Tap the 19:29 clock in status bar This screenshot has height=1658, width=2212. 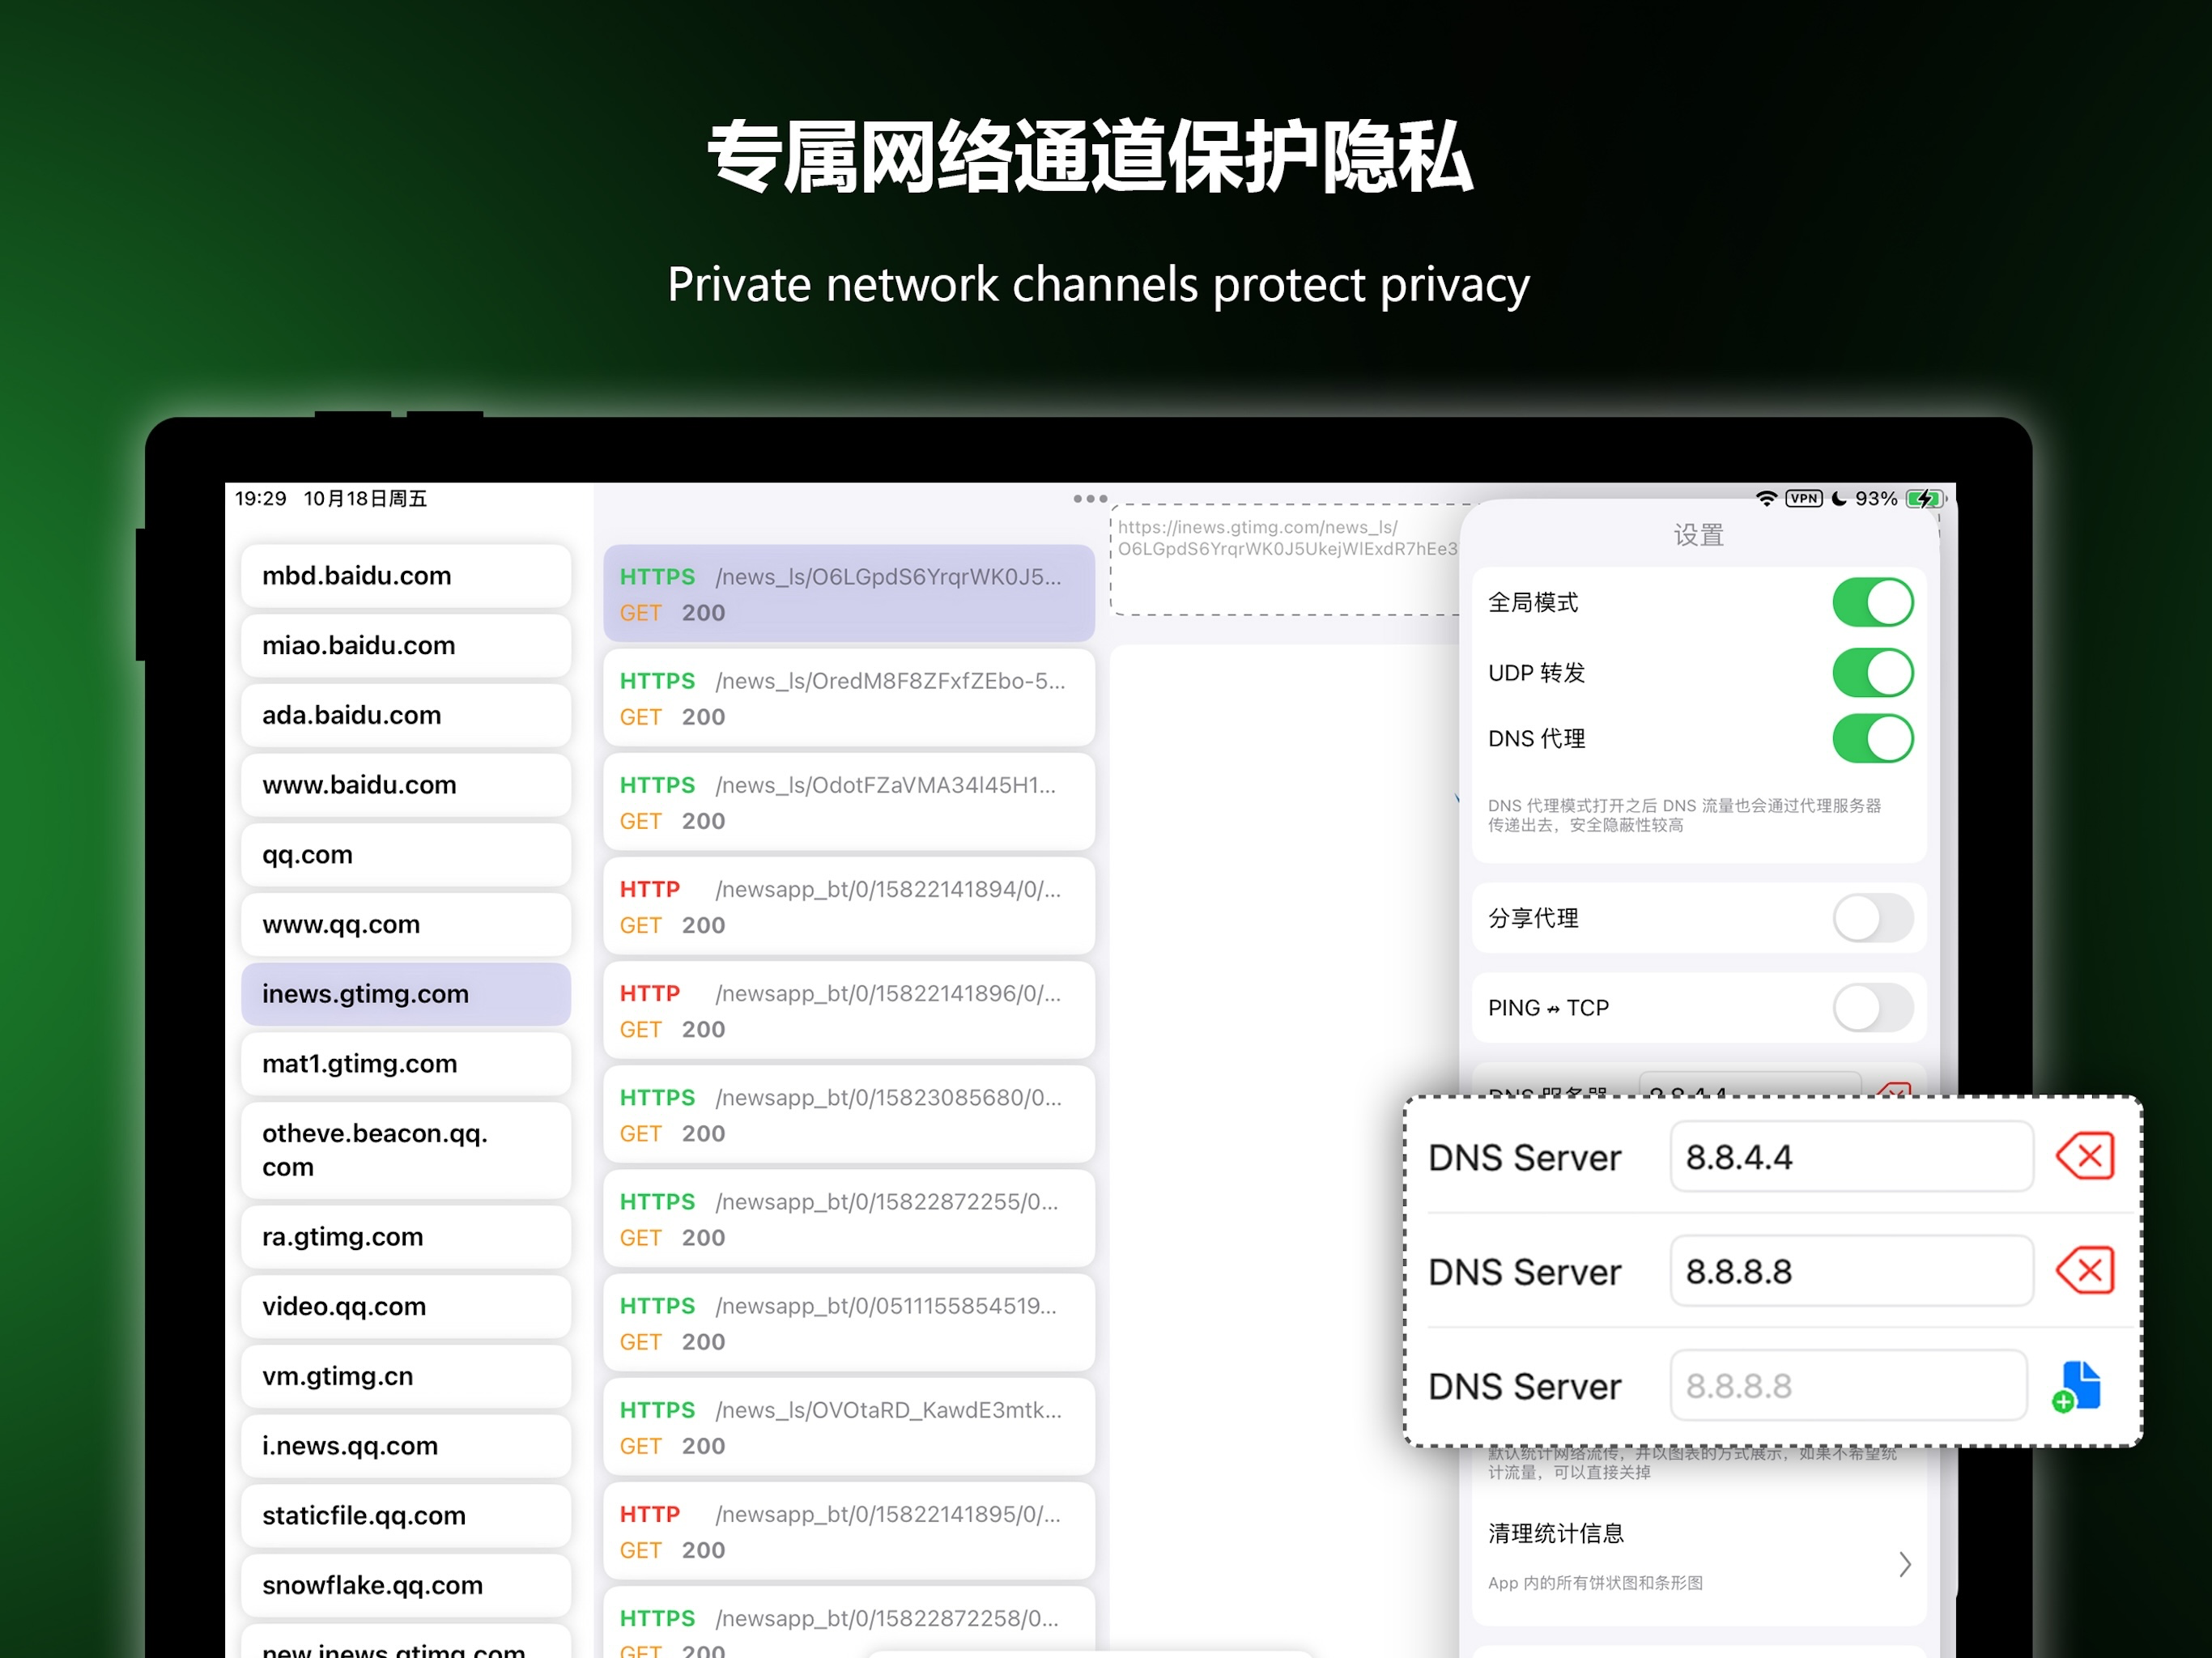click(x=261, y=498)
